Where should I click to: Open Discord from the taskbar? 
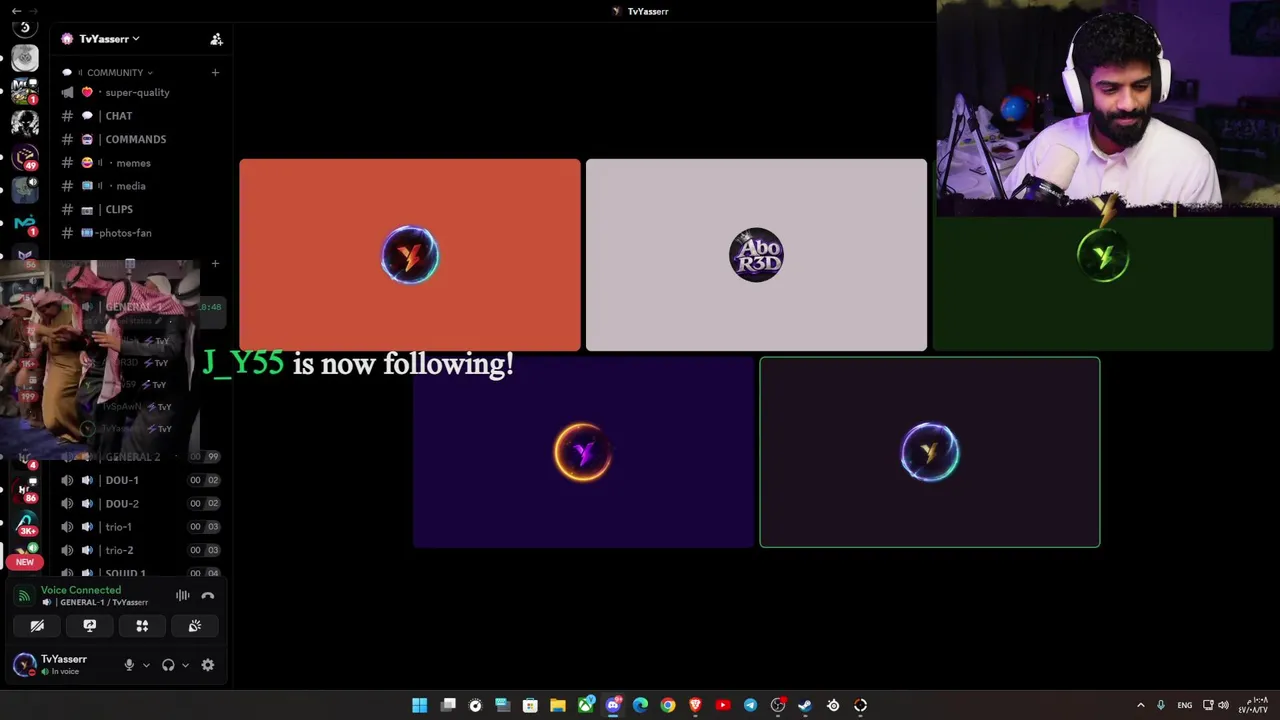coord(613,706)
